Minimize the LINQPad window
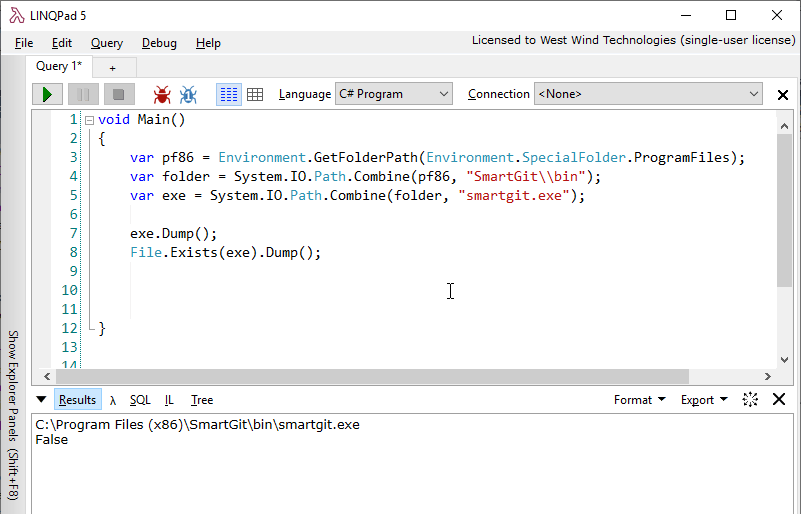 (686, 15)
